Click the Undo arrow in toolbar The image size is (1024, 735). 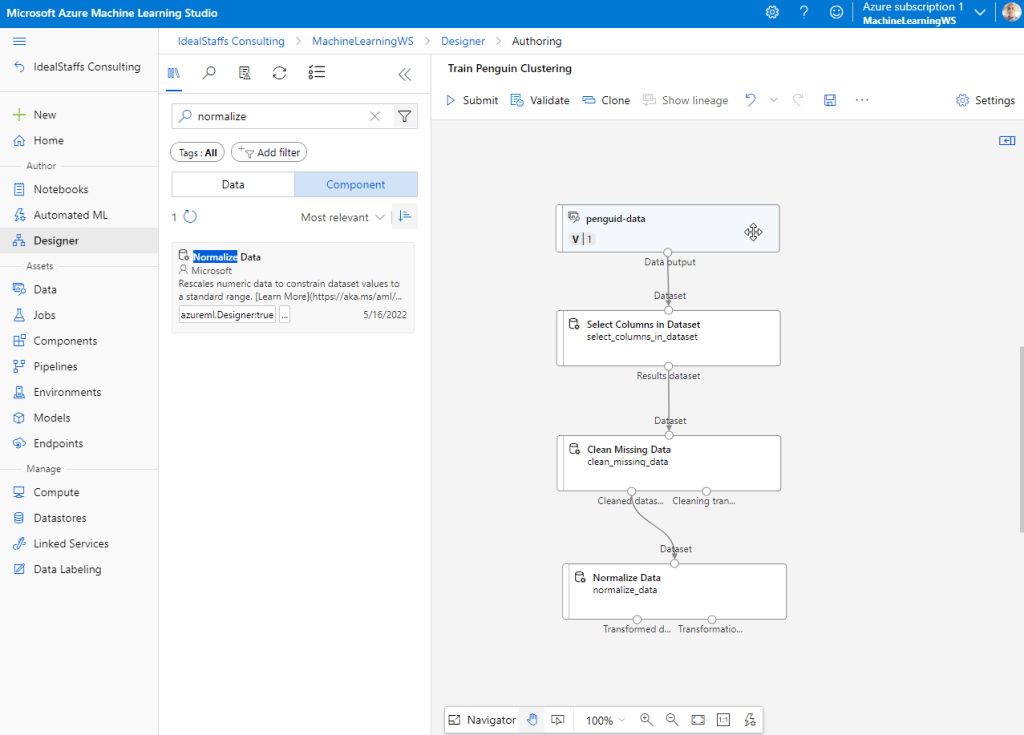tap(750, 100)
